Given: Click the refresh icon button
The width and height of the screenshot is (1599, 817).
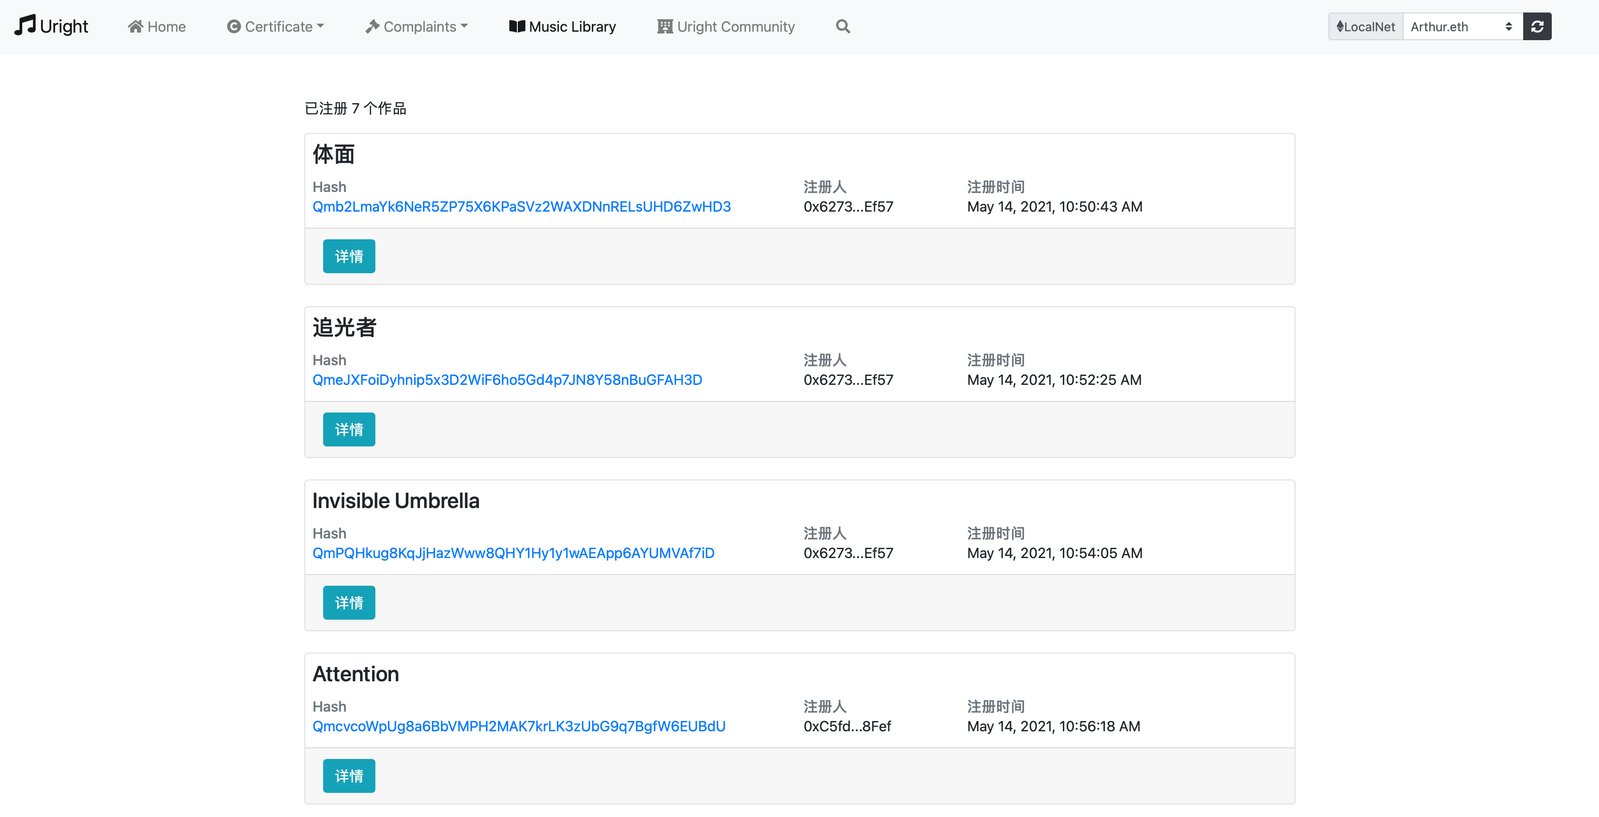Looking at the screenshot, I should point(1537,27).
